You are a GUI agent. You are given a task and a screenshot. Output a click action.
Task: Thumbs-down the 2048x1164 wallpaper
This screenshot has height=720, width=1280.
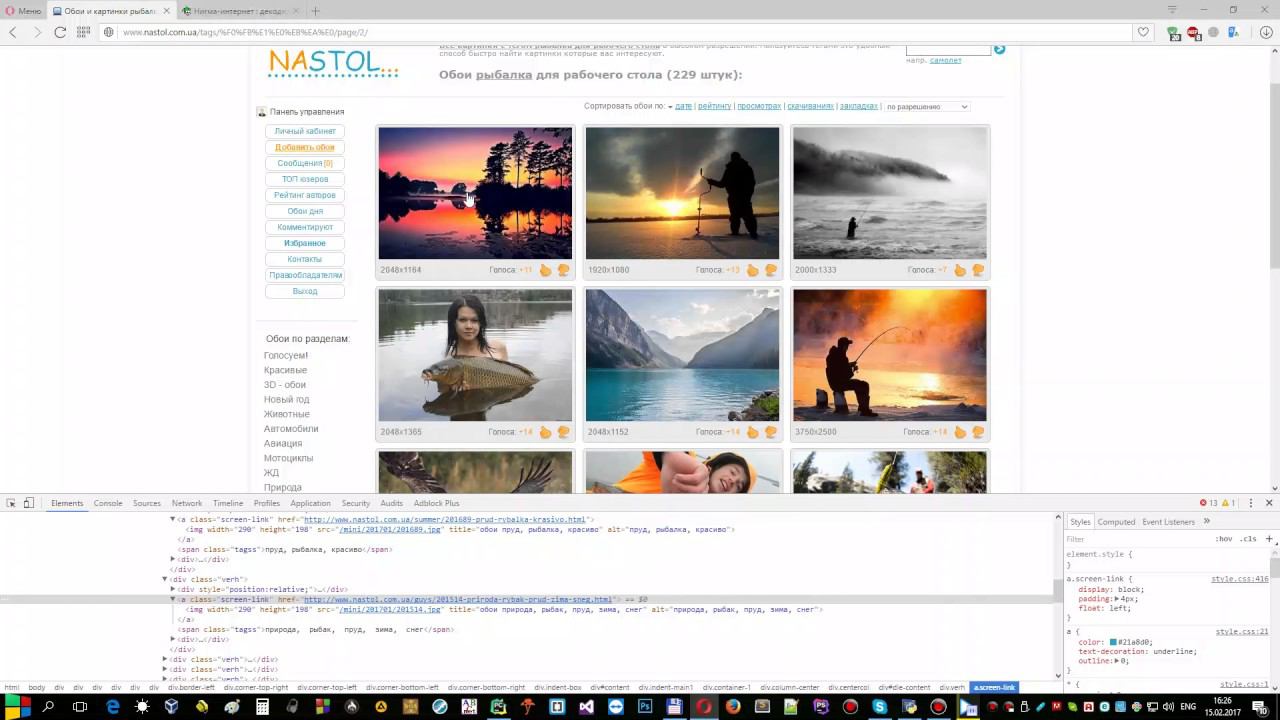point(563,270)
